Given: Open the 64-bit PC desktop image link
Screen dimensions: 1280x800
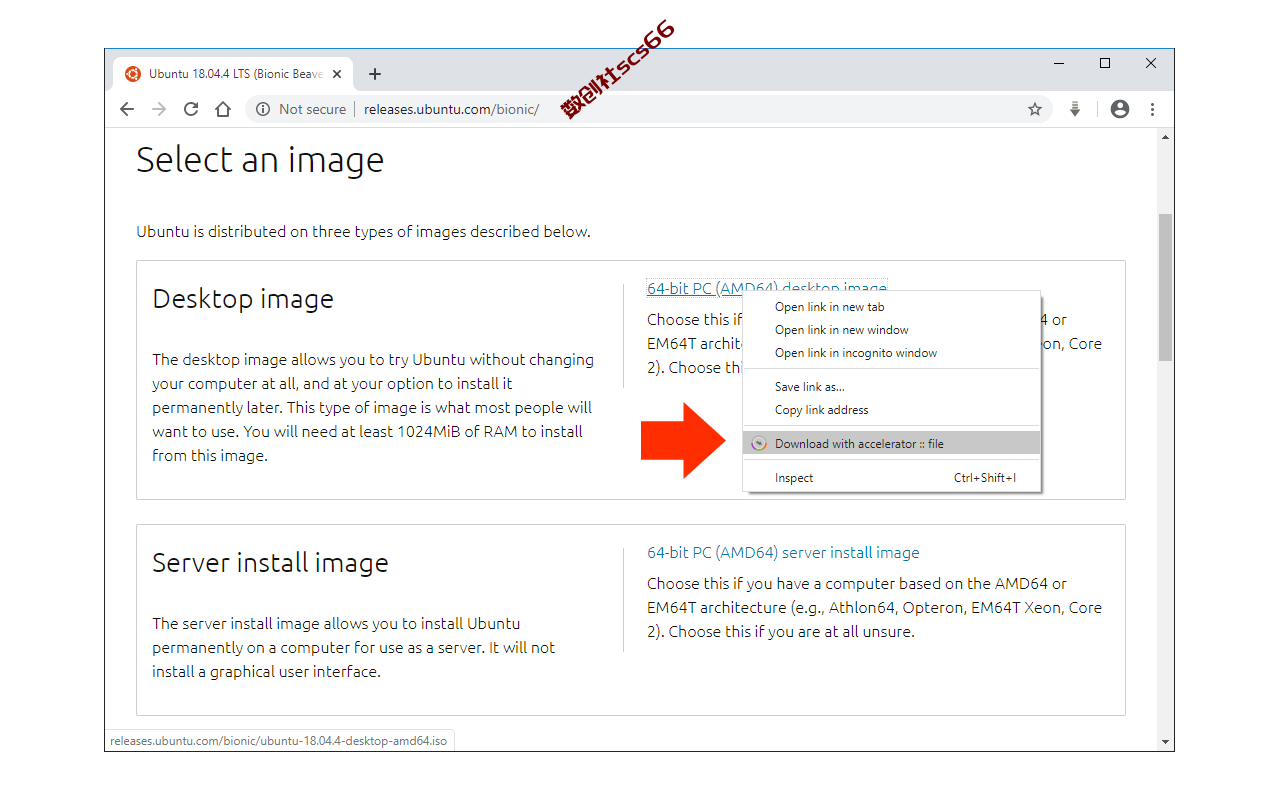Looking at the screenshot, I should pos(767,288).
